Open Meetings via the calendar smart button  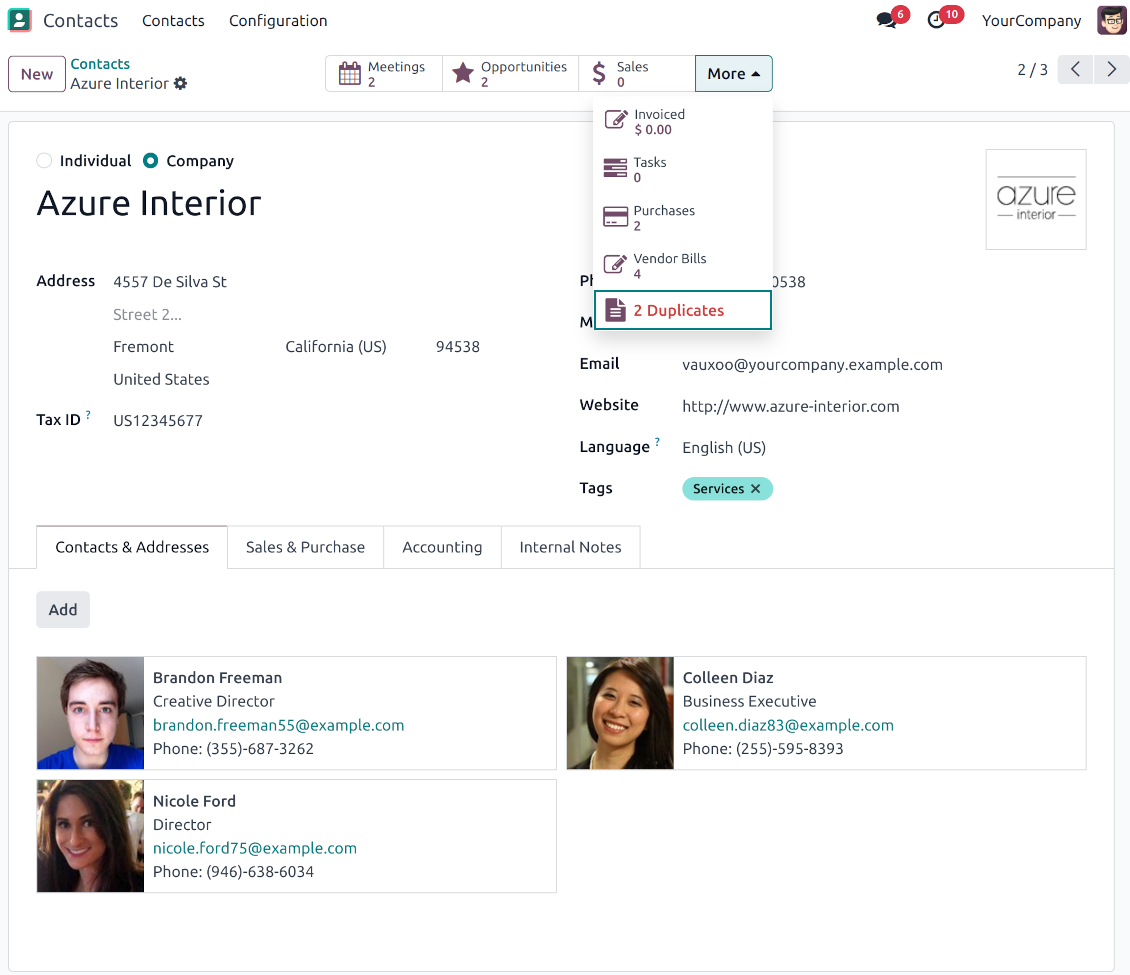pyautogui.click(x=383, y=72)
